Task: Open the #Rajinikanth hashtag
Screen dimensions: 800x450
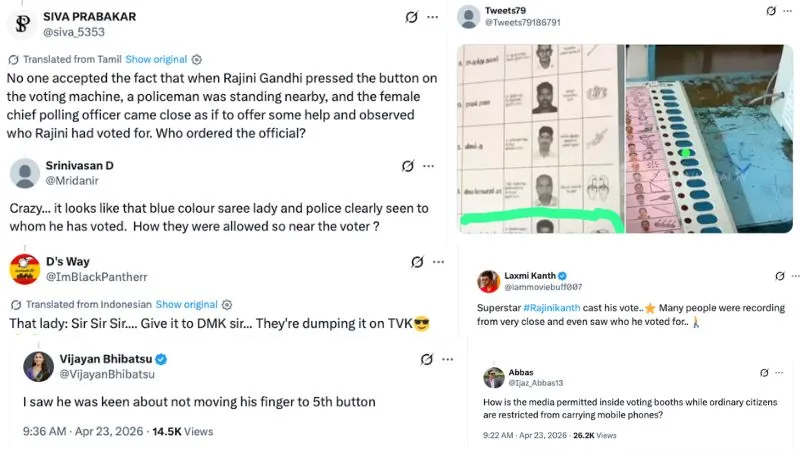Action: click(552, 308)
